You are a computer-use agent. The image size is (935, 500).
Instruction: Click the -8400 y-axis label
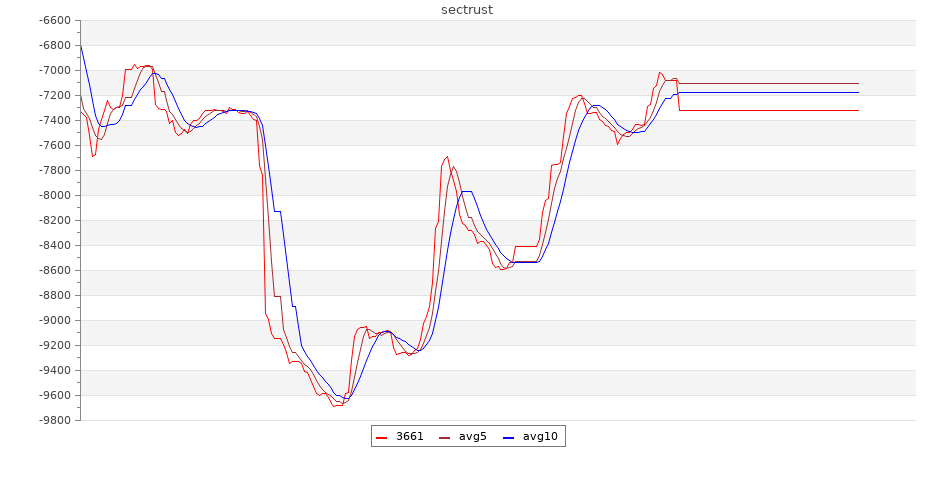tap(52, 245)
